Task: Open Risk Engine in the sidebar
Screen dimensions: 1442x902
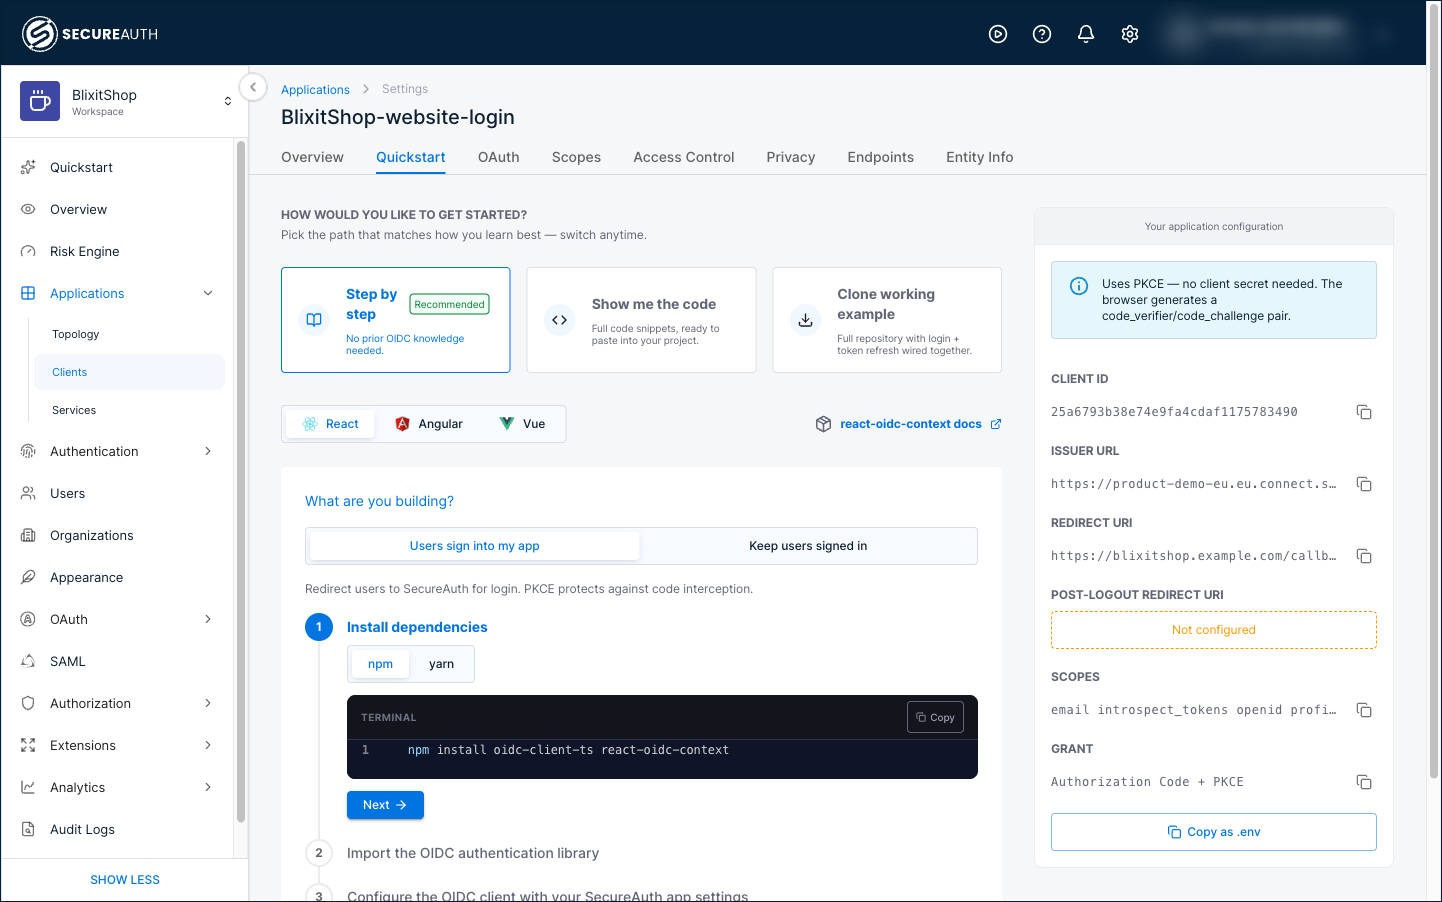Action: click(x=117, y=251)
